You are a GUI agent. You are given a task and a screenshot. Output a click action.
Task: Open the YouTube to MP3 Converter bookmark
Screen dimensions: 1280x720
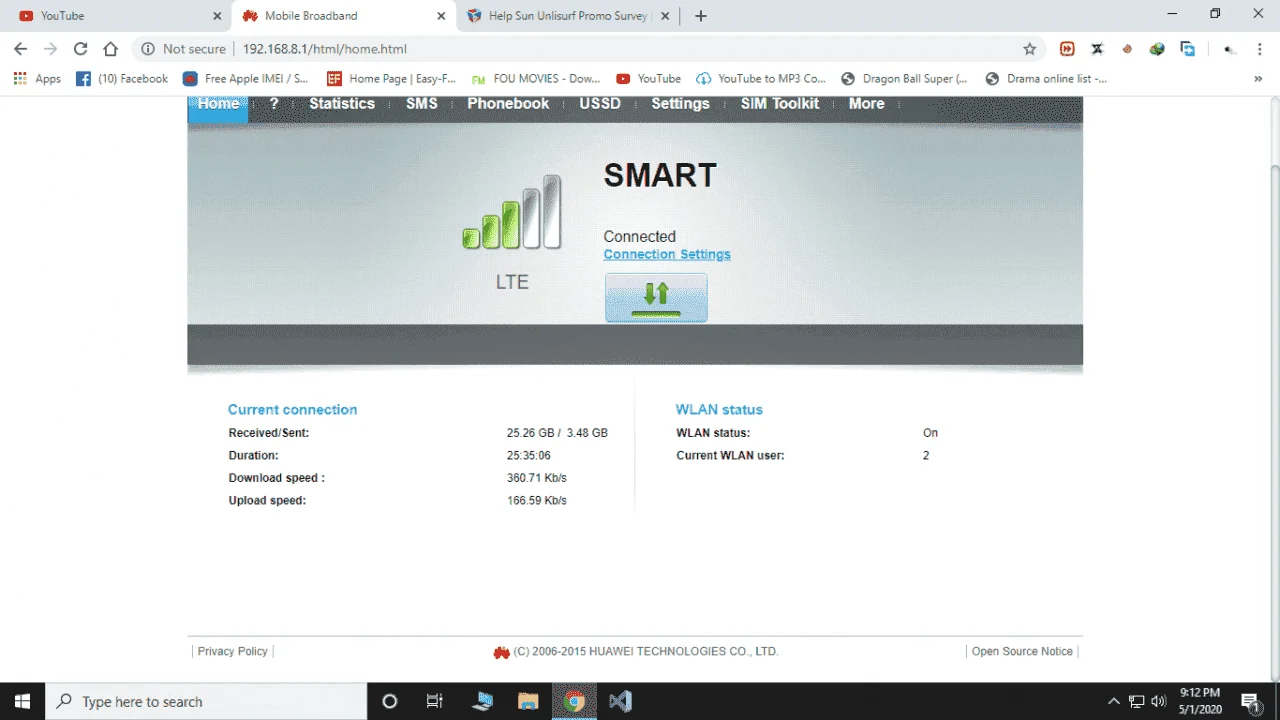[762, 79]
